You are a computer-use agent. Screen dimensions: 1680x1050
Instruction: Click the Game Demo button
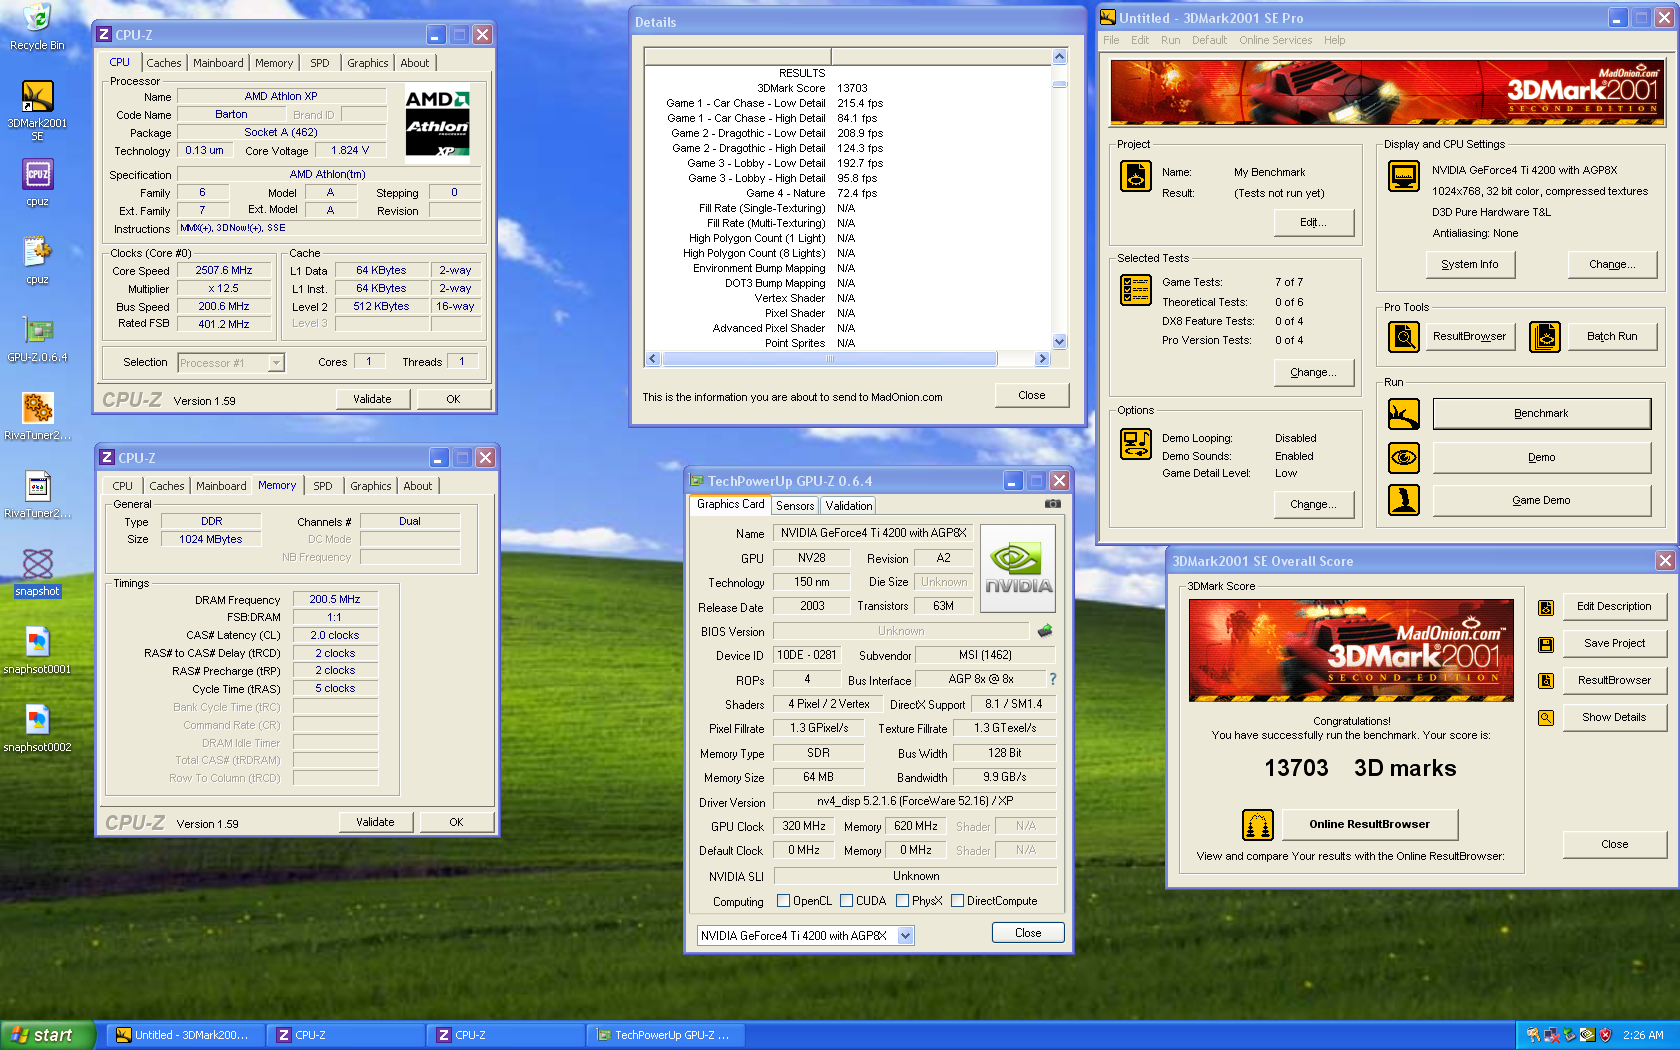pos(1541,500)
